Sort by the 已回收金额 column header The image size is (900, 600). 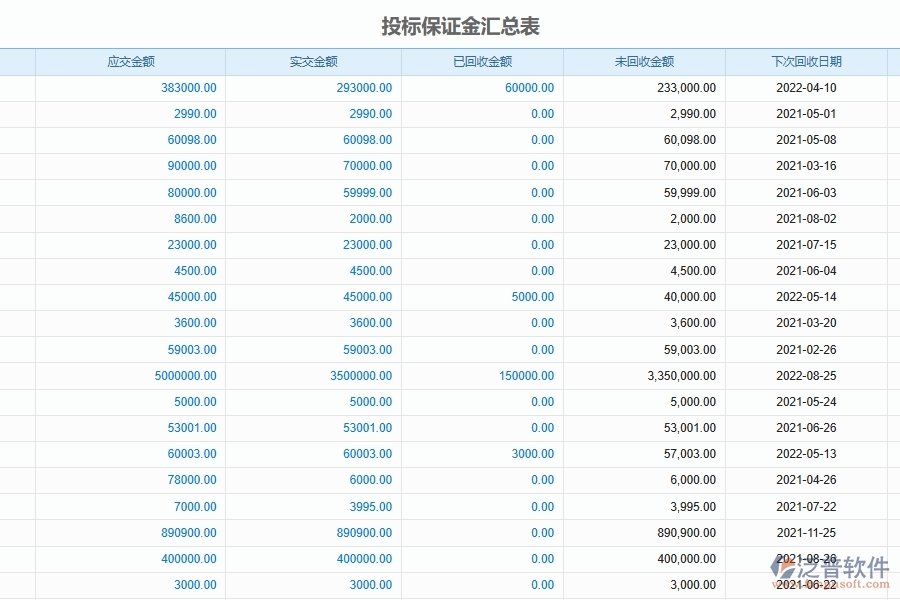pos(481,61)
